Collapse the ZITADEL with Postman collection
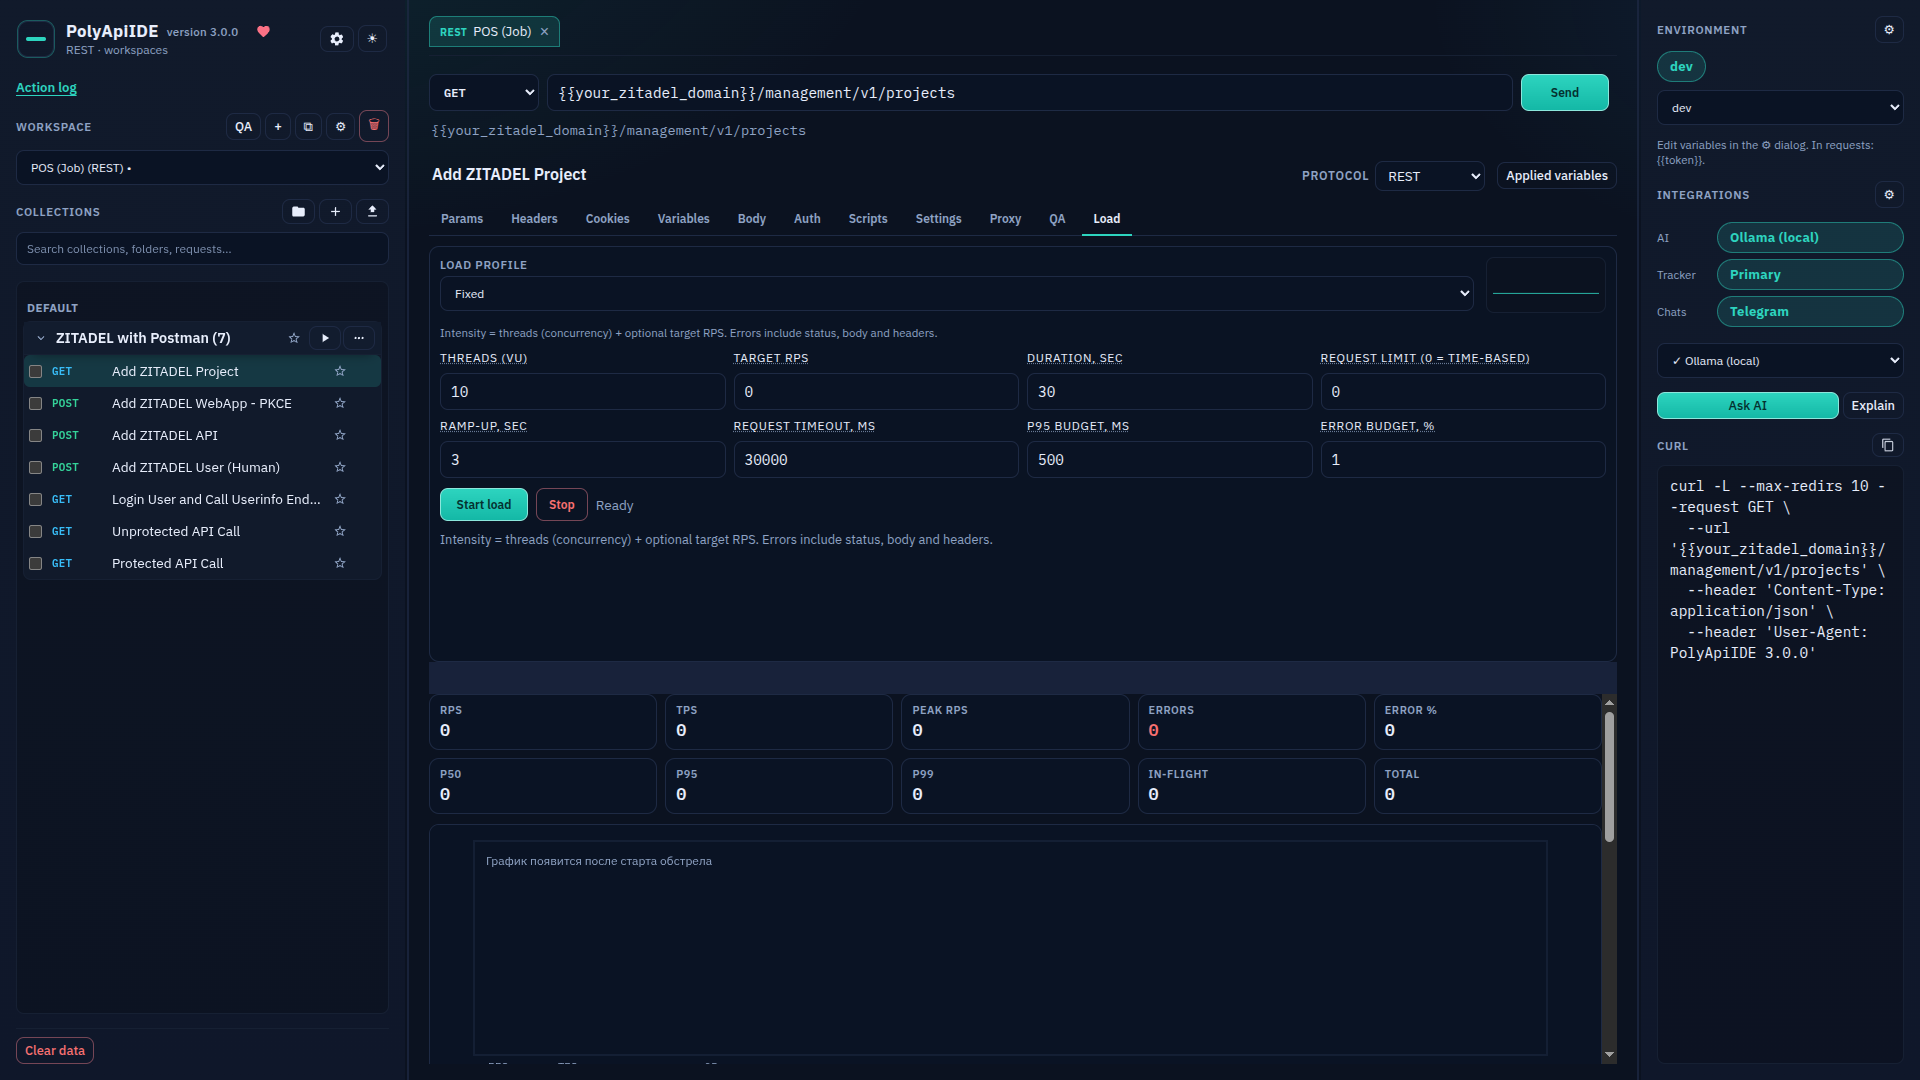Image resolution: width=1920 pixels, height=1080 pixels. 41,338
